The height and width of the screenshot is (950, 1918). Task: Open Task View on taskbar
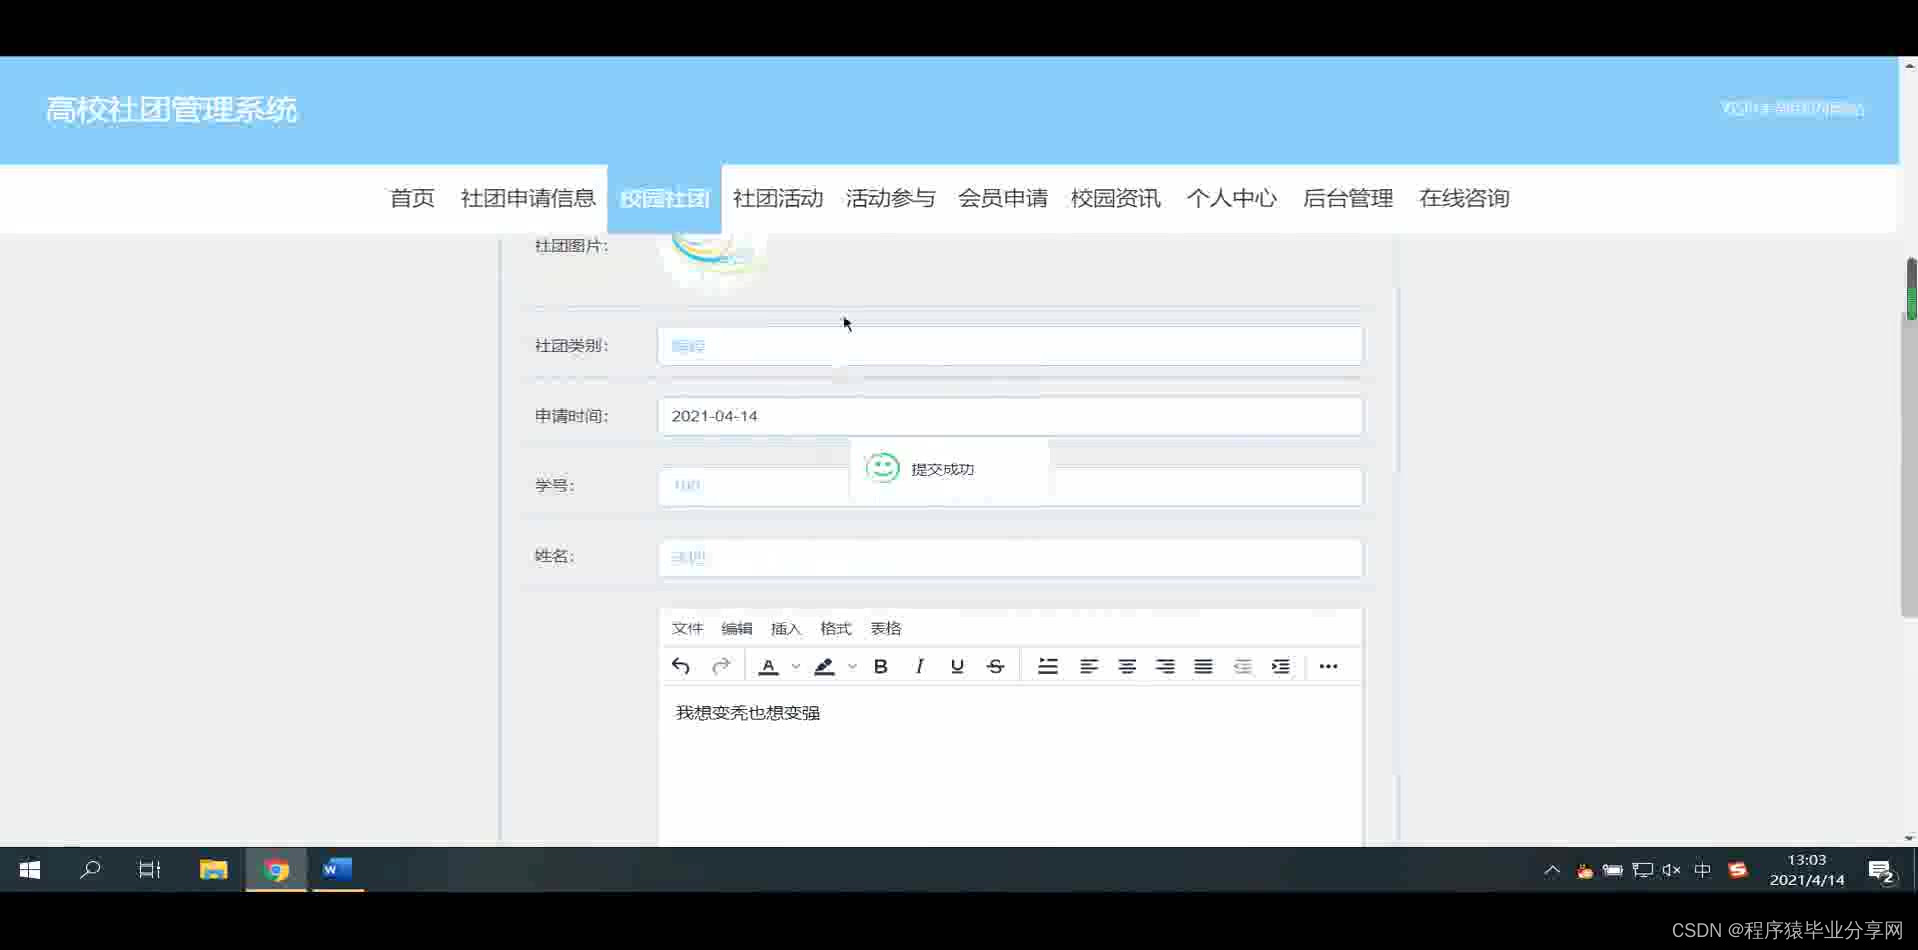(150, 870)
